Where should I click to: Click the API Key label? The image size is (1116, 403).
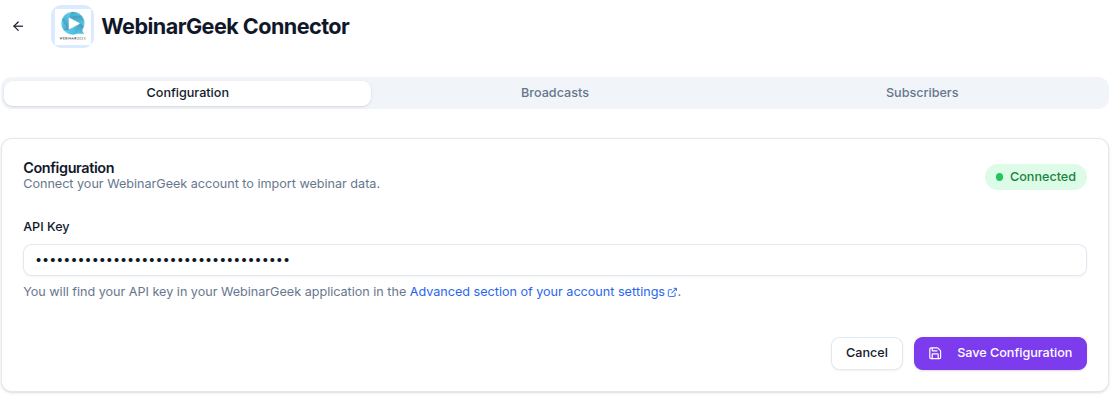coord(46,227)
